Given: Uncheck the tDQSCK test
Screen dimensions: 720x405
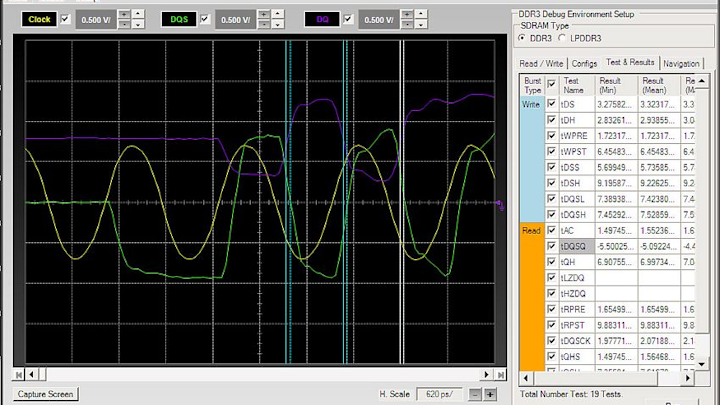Looking at the screenshot, I should point(551,341).
